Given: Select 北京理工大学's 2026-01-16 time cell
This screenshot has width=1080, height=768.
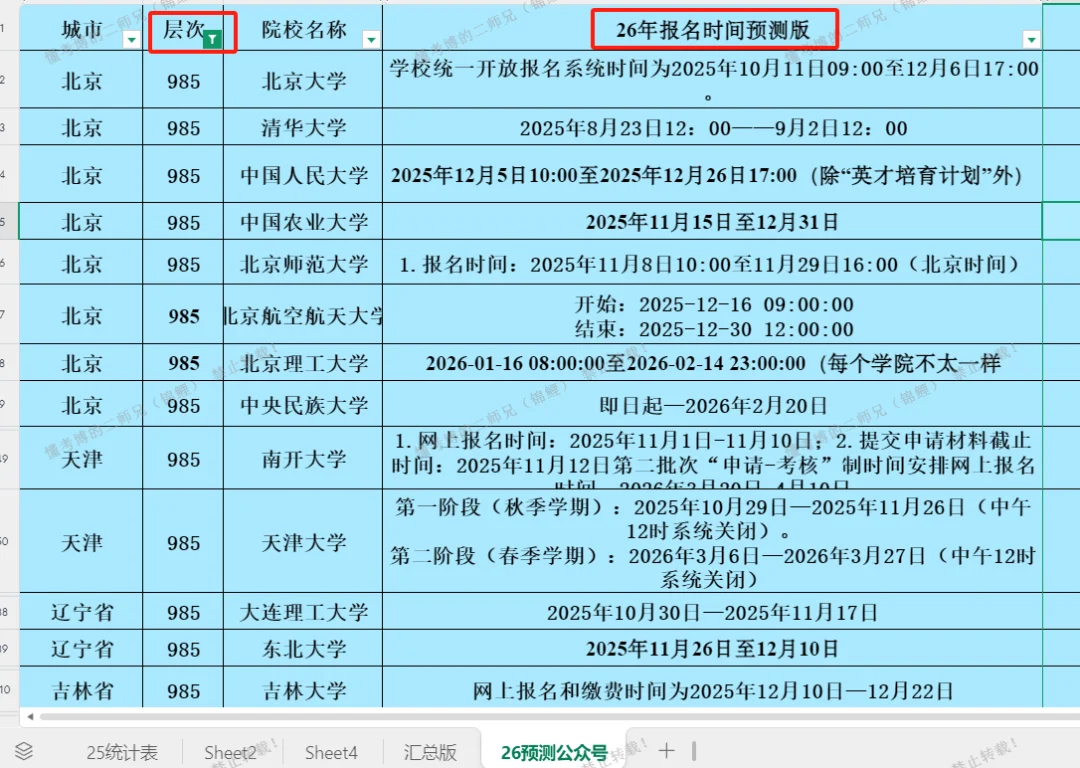Looking at the screenshot, I should [712, 363].
